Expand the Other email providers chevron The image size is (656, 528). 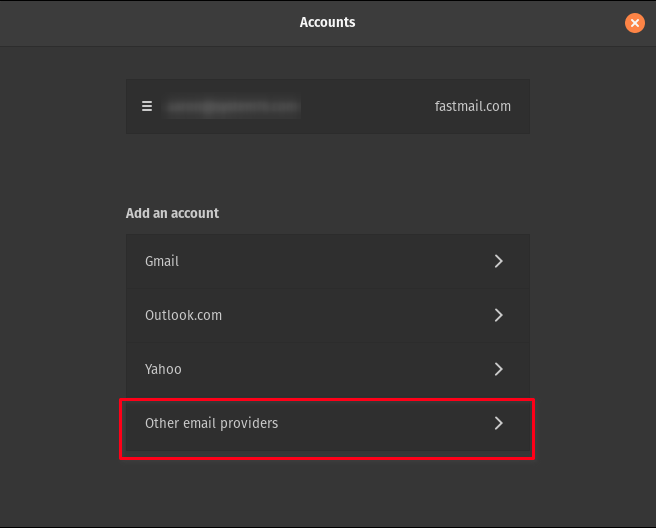point(498,423)
